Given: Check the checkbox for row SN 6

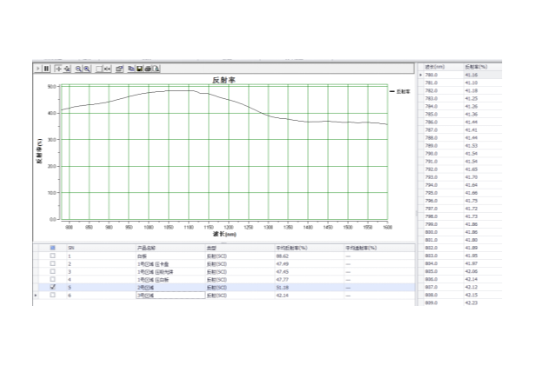Looking at the screenshot, I should pos(53,295).
